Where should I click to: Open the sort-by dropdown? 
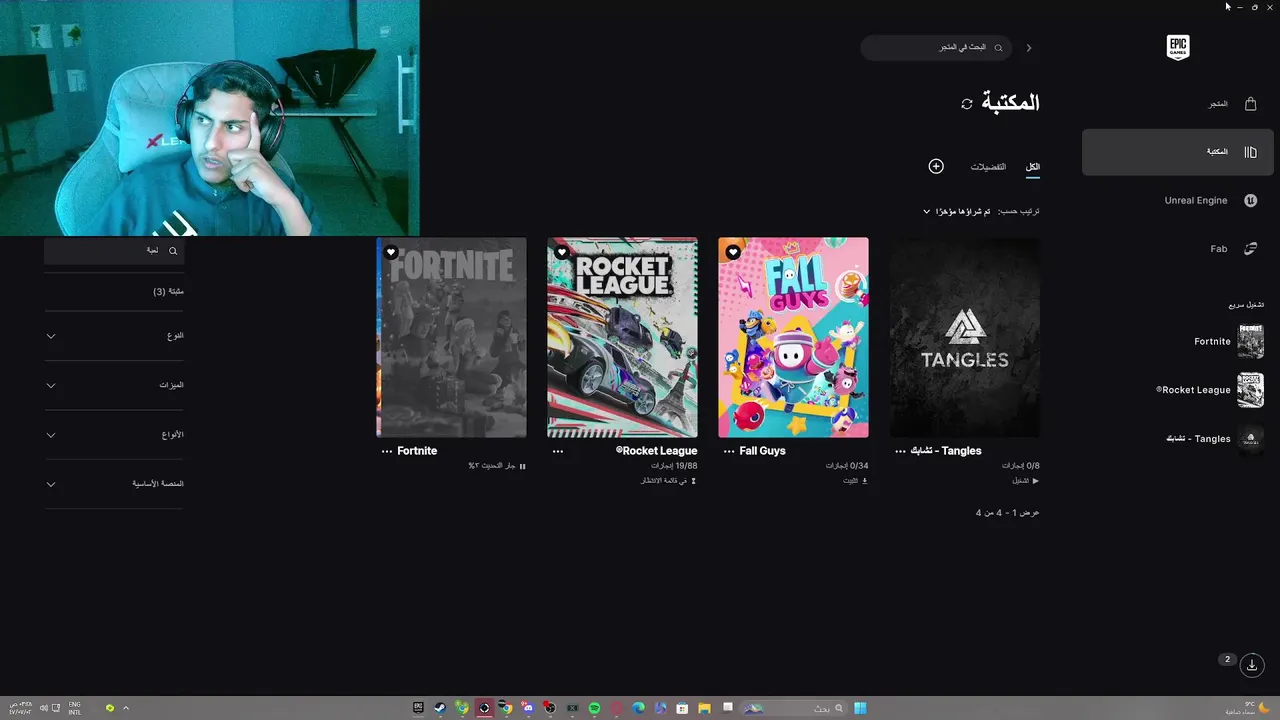click(x=957, y=212)
